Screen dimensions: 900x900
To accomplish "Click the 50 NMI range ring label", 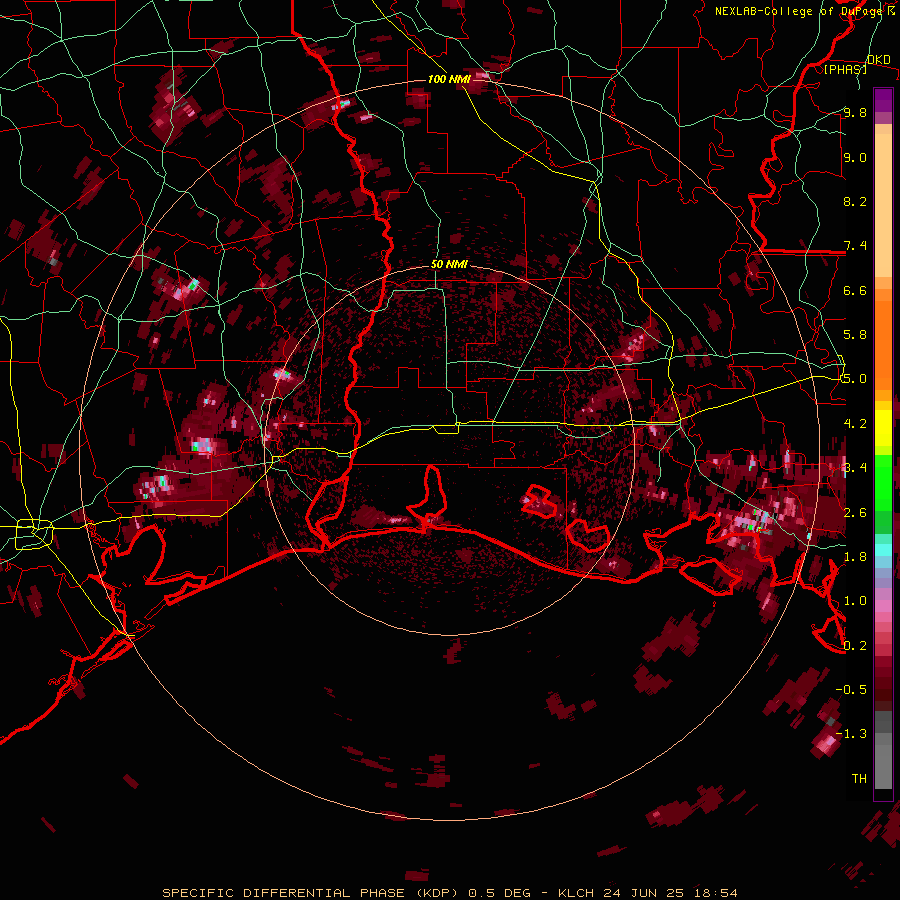I will point(449,265).
